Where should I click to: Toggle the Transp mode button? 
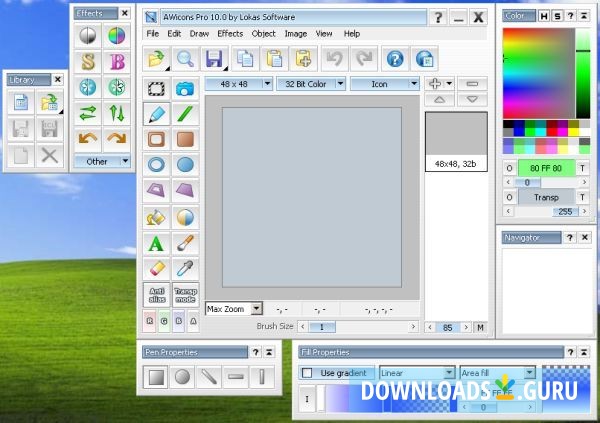[x=185, y=295]
